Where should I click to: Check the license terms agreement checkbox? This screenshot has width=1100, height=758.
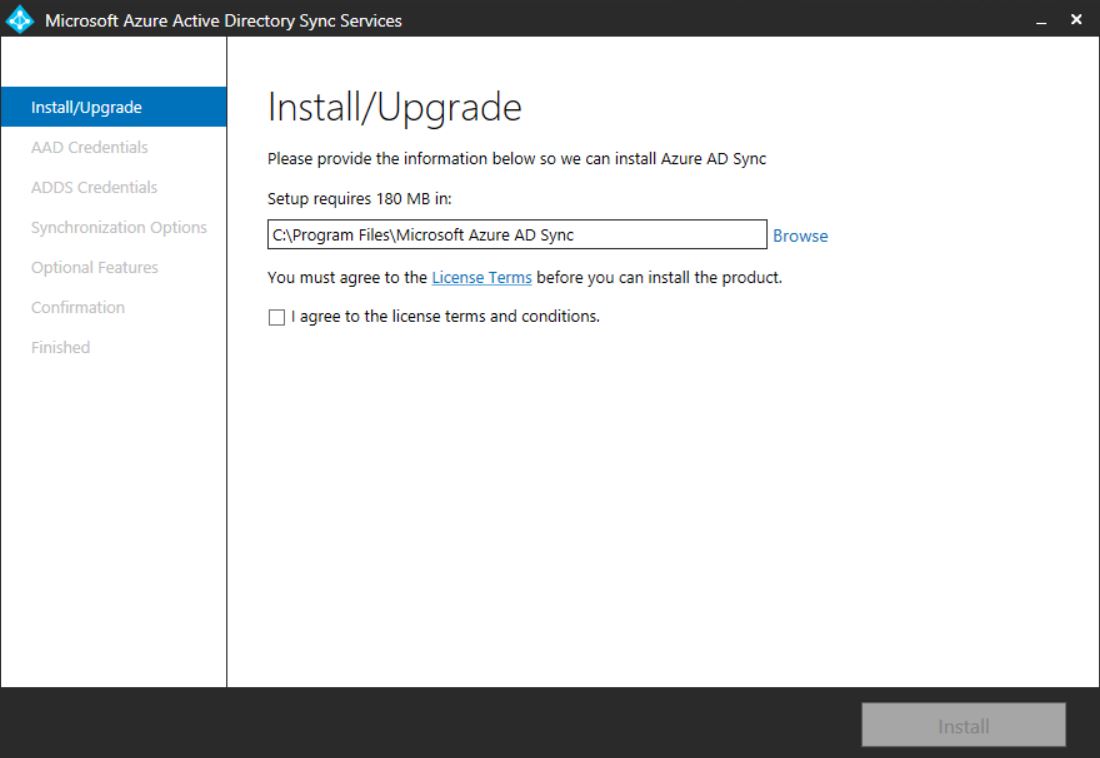click(x=276, y=317)
